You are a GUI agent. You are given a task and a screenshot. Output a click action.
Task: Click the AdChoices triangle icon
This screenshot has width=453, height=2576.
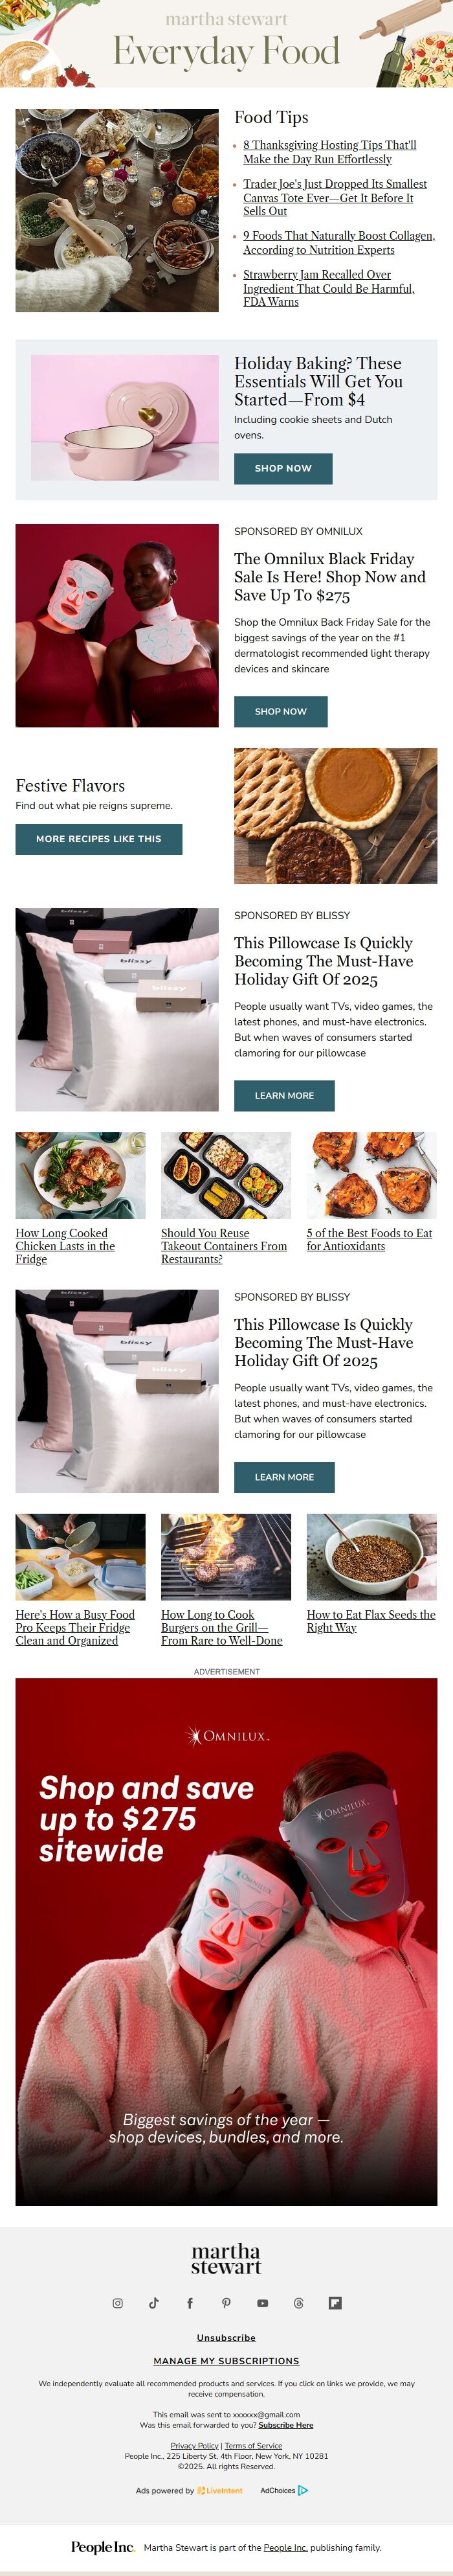click(x=303, y=2490)
